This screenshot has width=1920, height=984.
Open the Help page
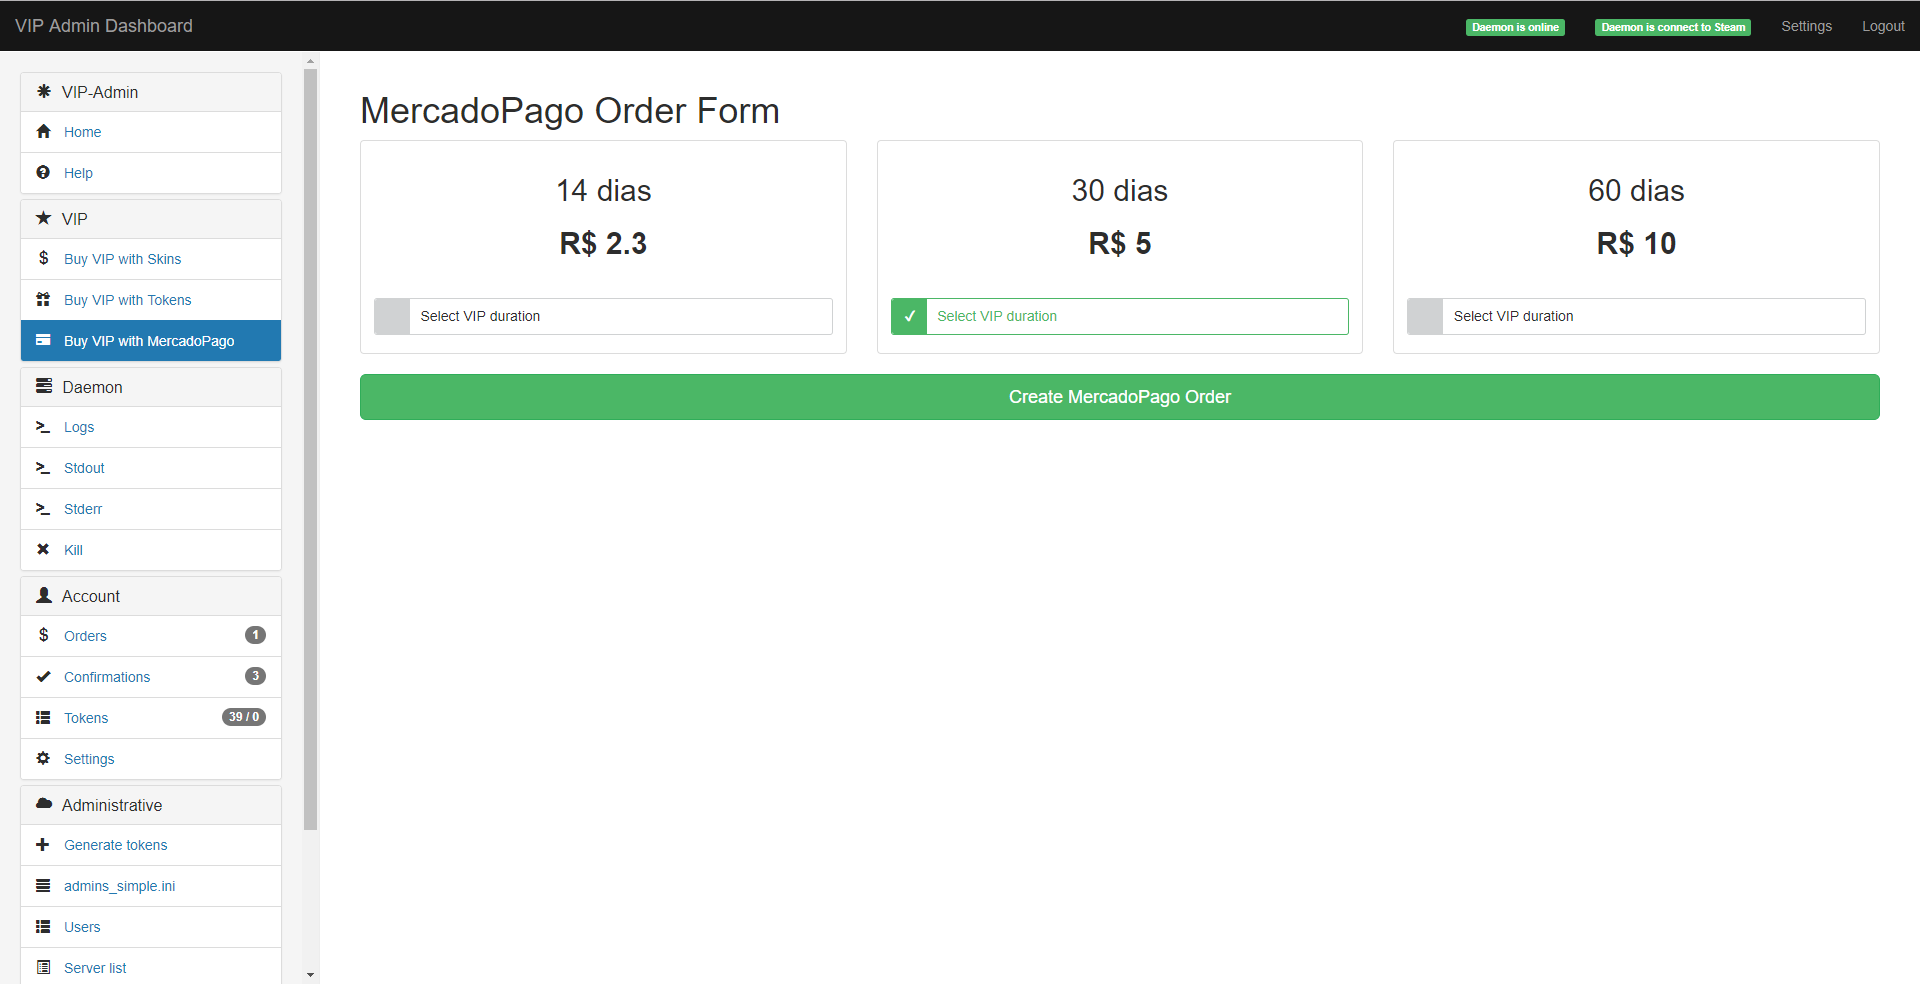pos(151,173)
